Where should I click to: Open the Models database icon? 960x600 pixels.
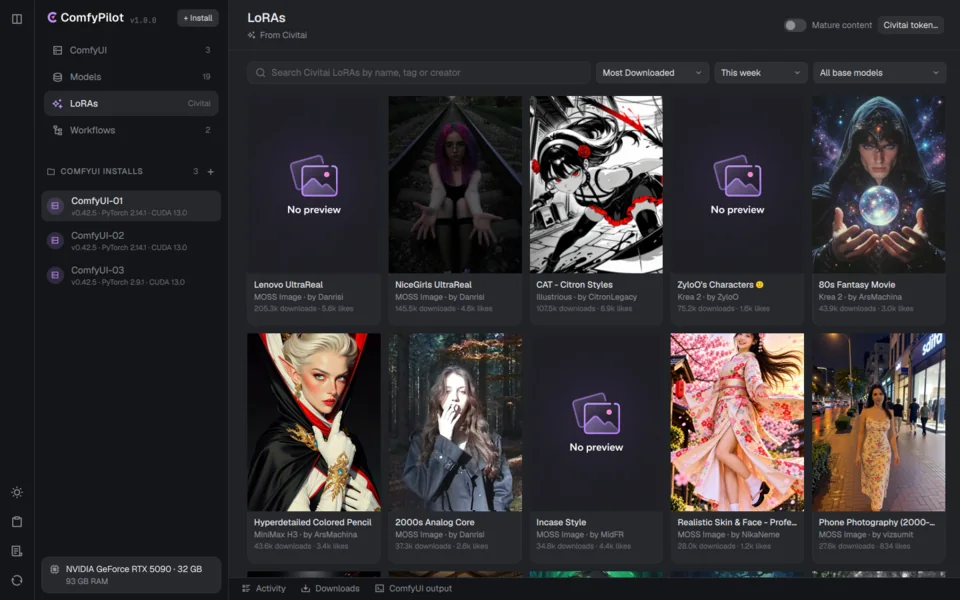(x=58, y=77)
